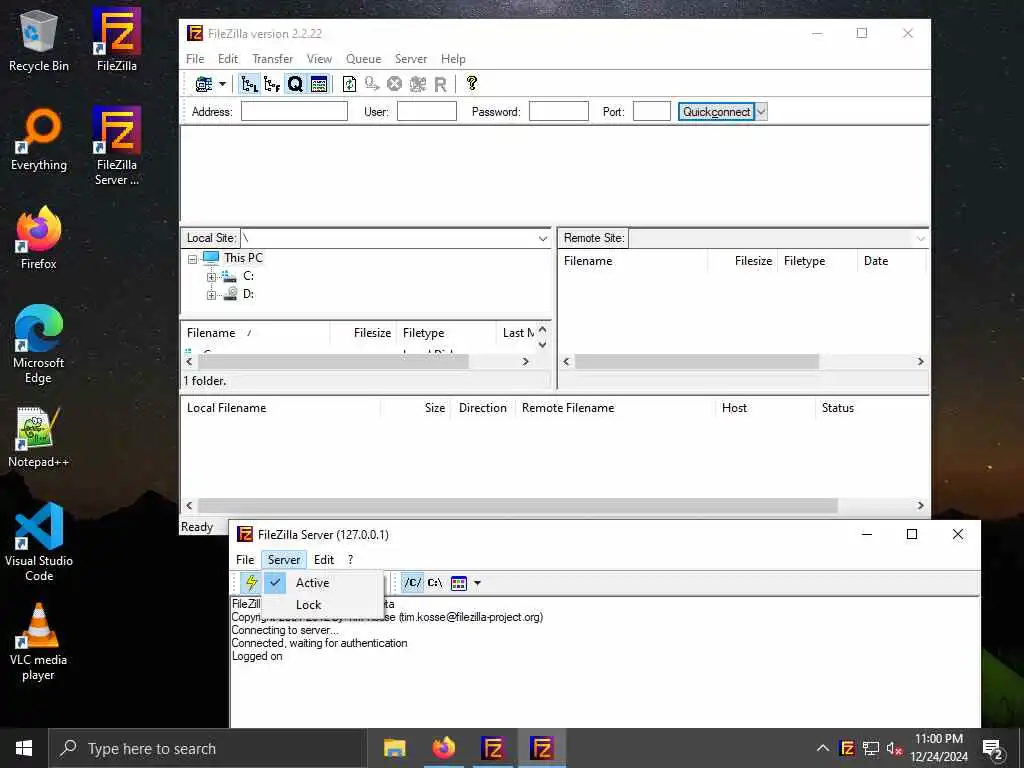Click the local file list scroll down arrow
This screenshot has height=768, width=1024.
(542, 345)
